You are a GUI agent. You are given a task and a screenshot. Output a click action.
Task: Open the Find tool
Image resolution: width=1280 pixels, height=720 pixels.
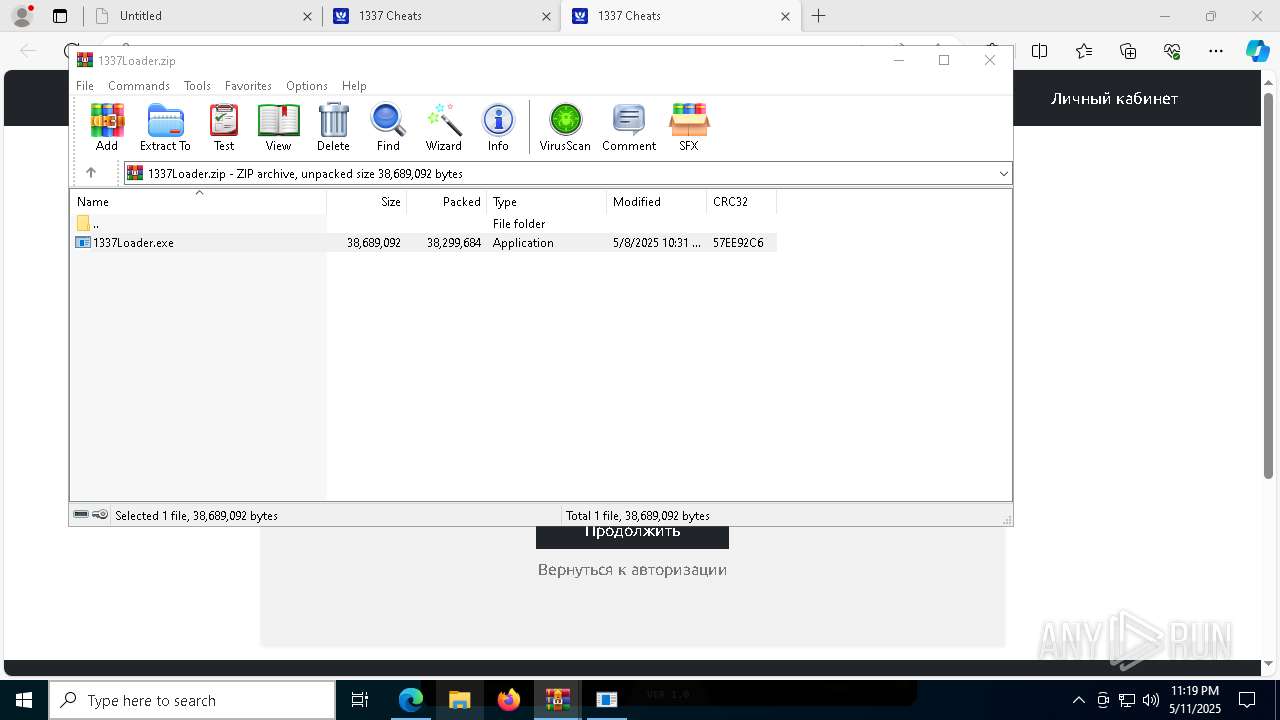click(x=388, y=127)
